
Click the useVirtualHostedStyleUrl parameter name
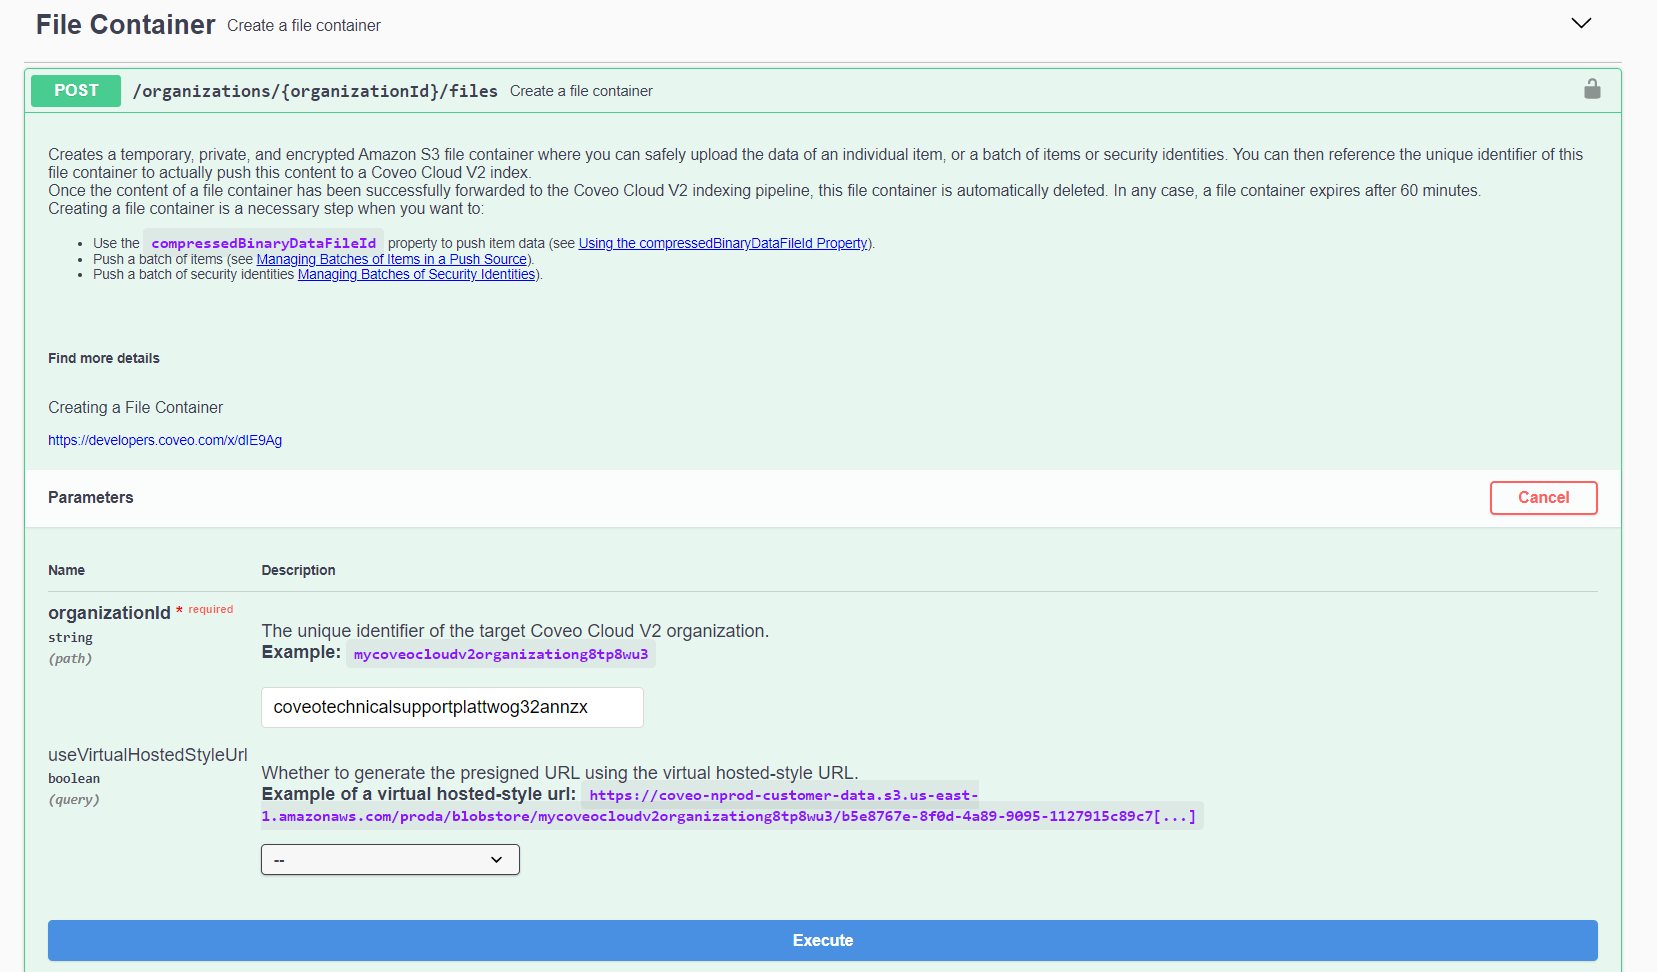[x=148, y=755]
